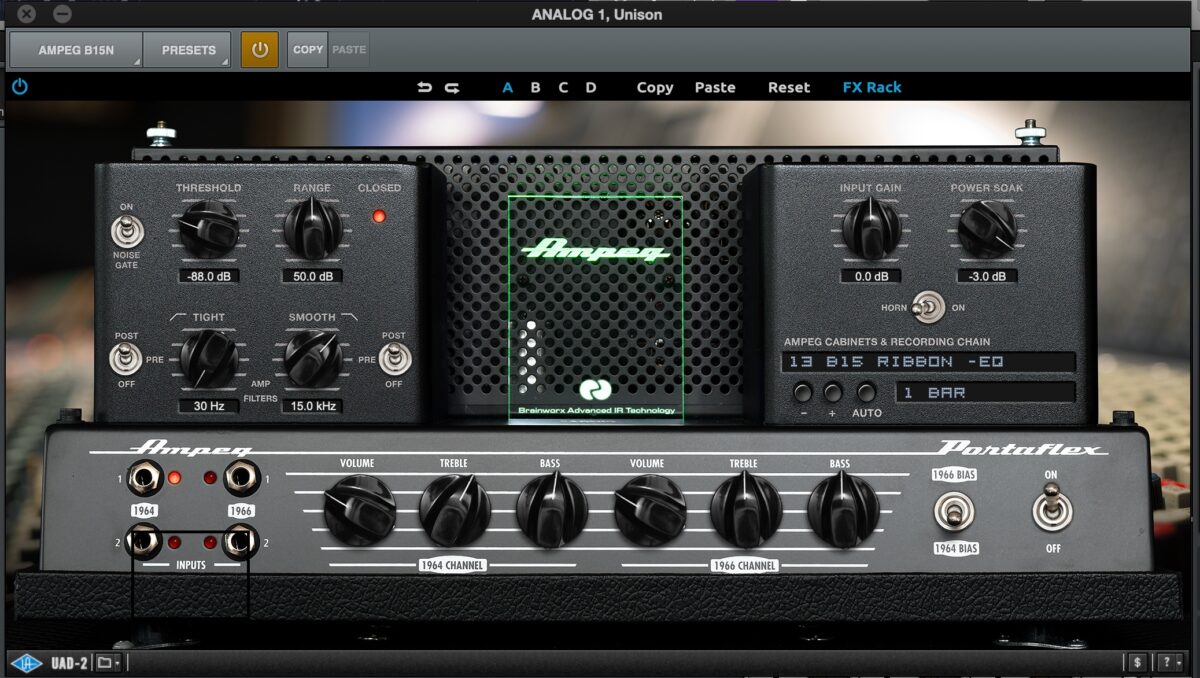Screen dimensions: 1200x678
Task: Click the 1966 CHANNEL VOLUME knob
Action: pyautogui.click(x=649, y=510)
